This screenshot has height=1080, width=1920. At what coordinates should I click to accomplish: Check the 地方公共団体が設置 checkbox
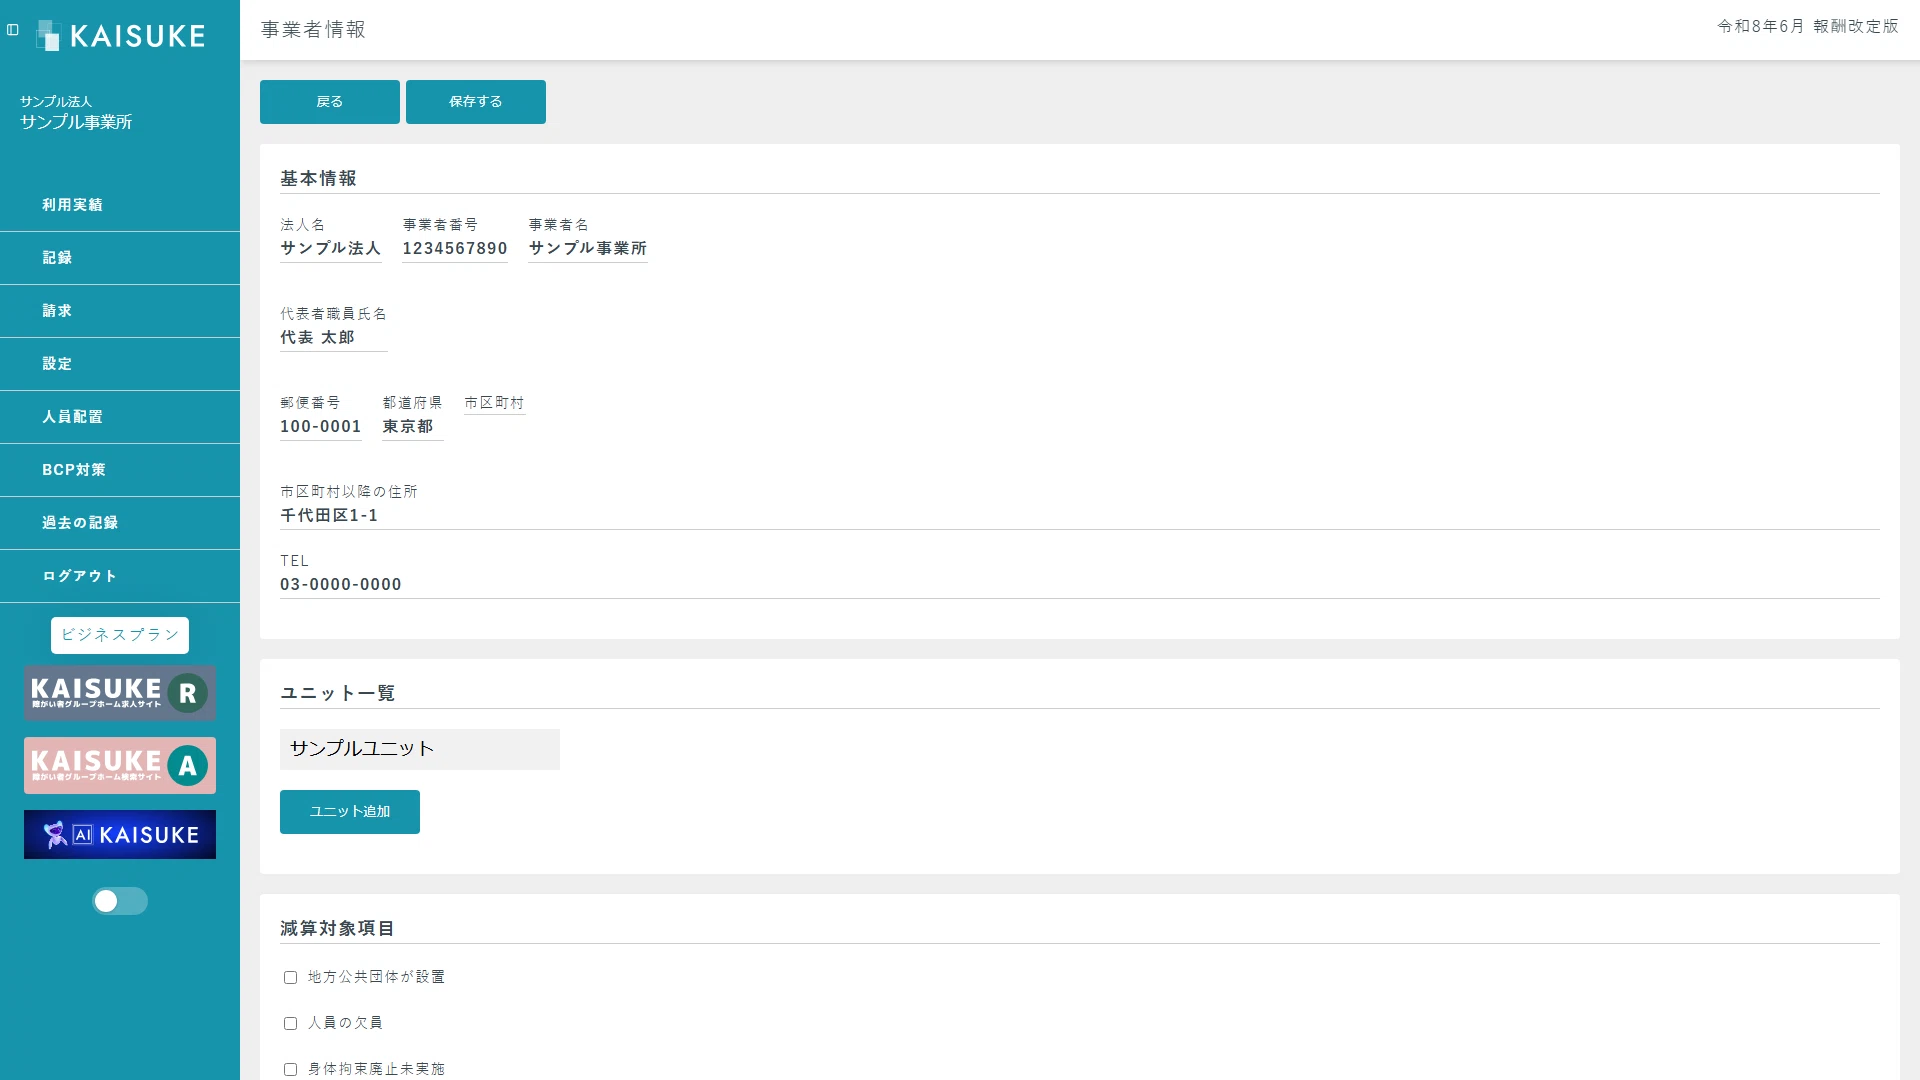[290, 977]
